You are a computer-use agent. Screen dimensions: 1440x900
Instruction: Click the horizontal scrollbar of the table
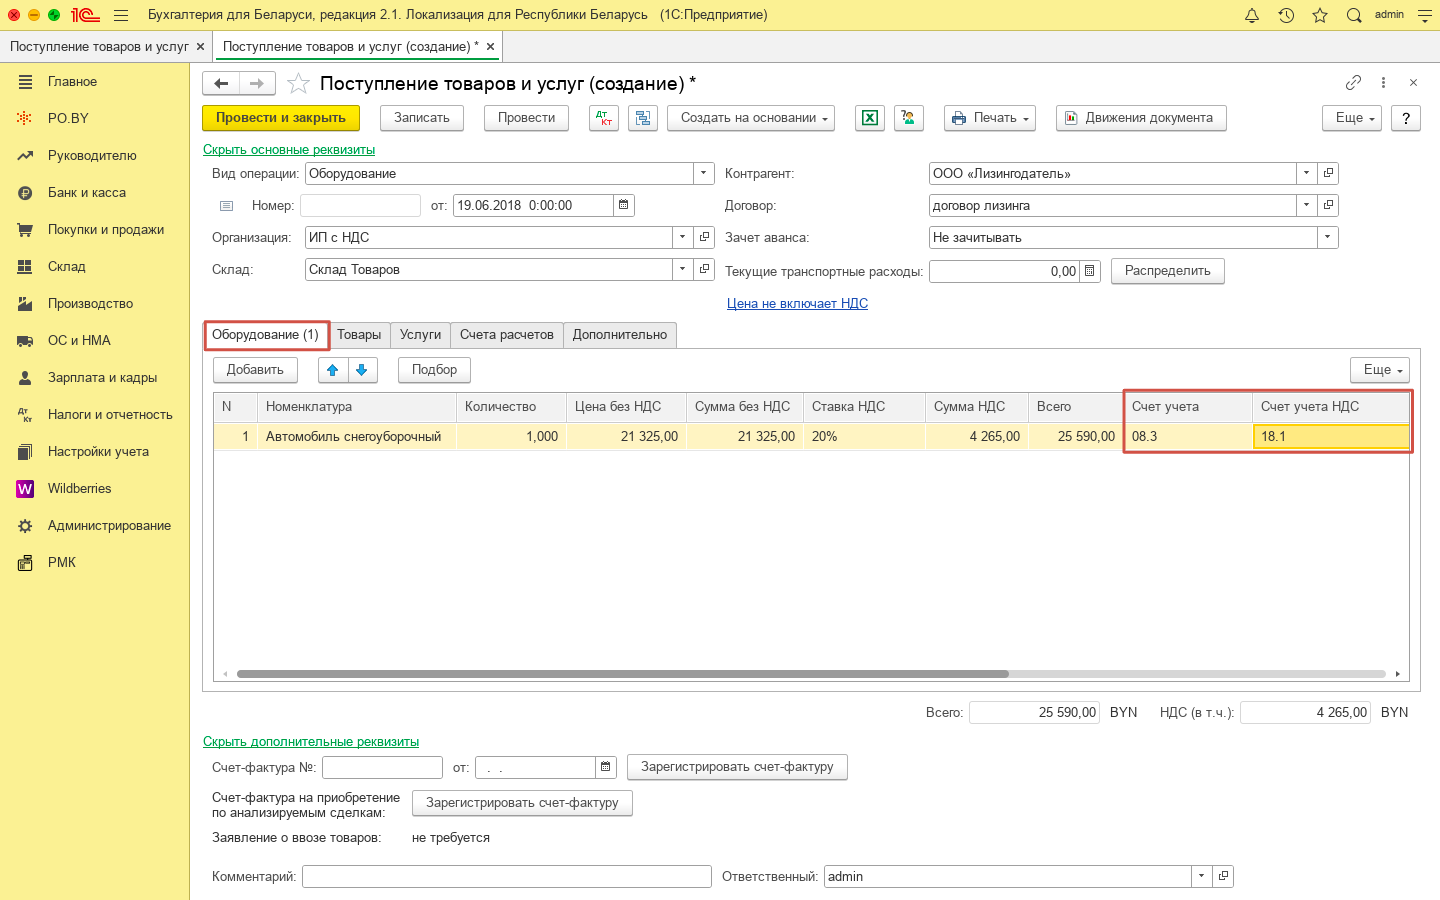click(622, 674)
